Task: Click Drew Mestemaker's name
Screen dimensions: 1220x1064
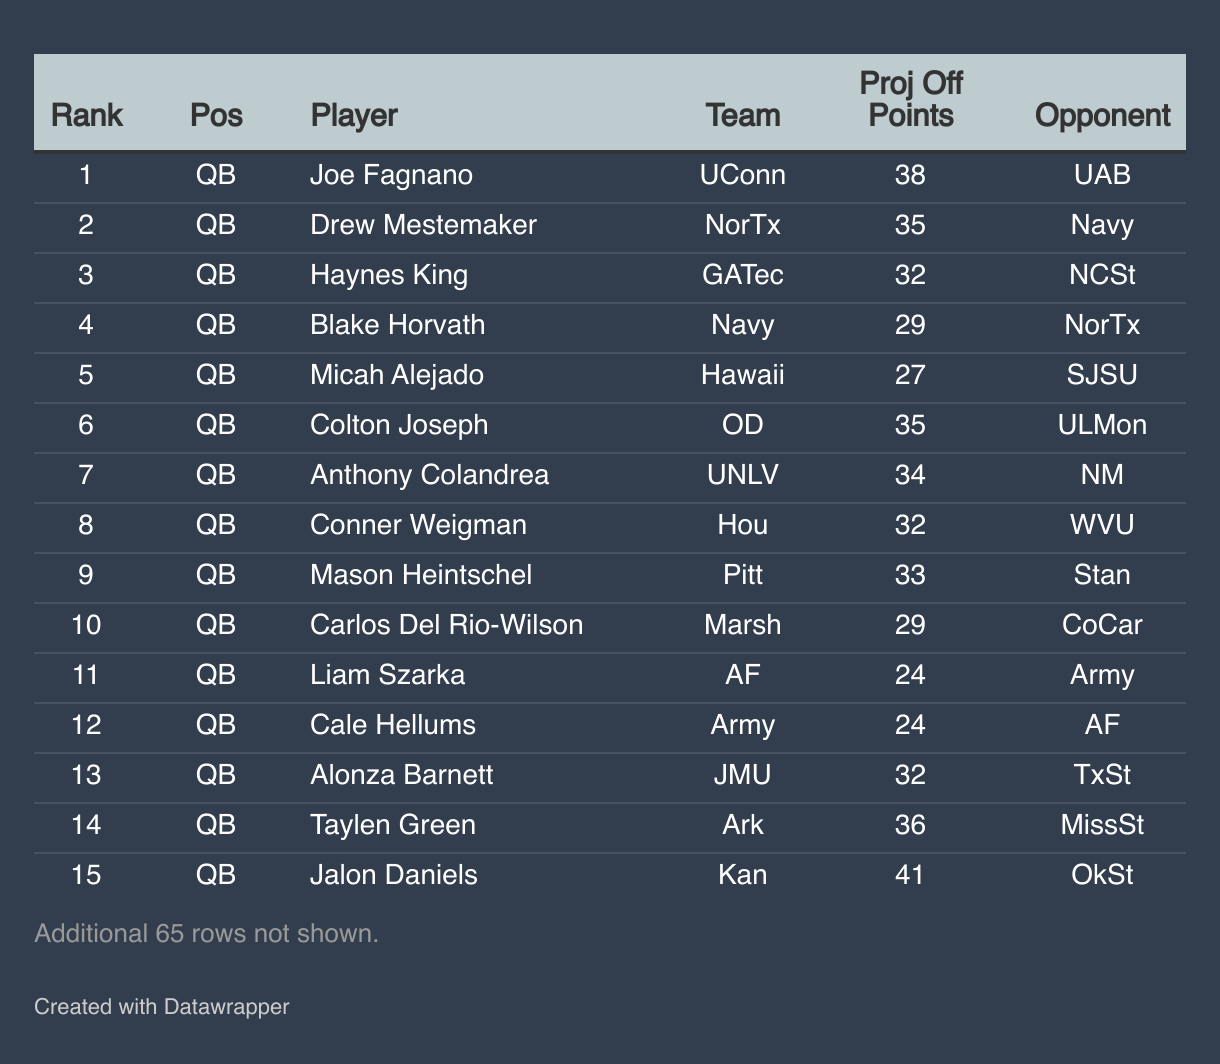Action: [x=423, y=225]
